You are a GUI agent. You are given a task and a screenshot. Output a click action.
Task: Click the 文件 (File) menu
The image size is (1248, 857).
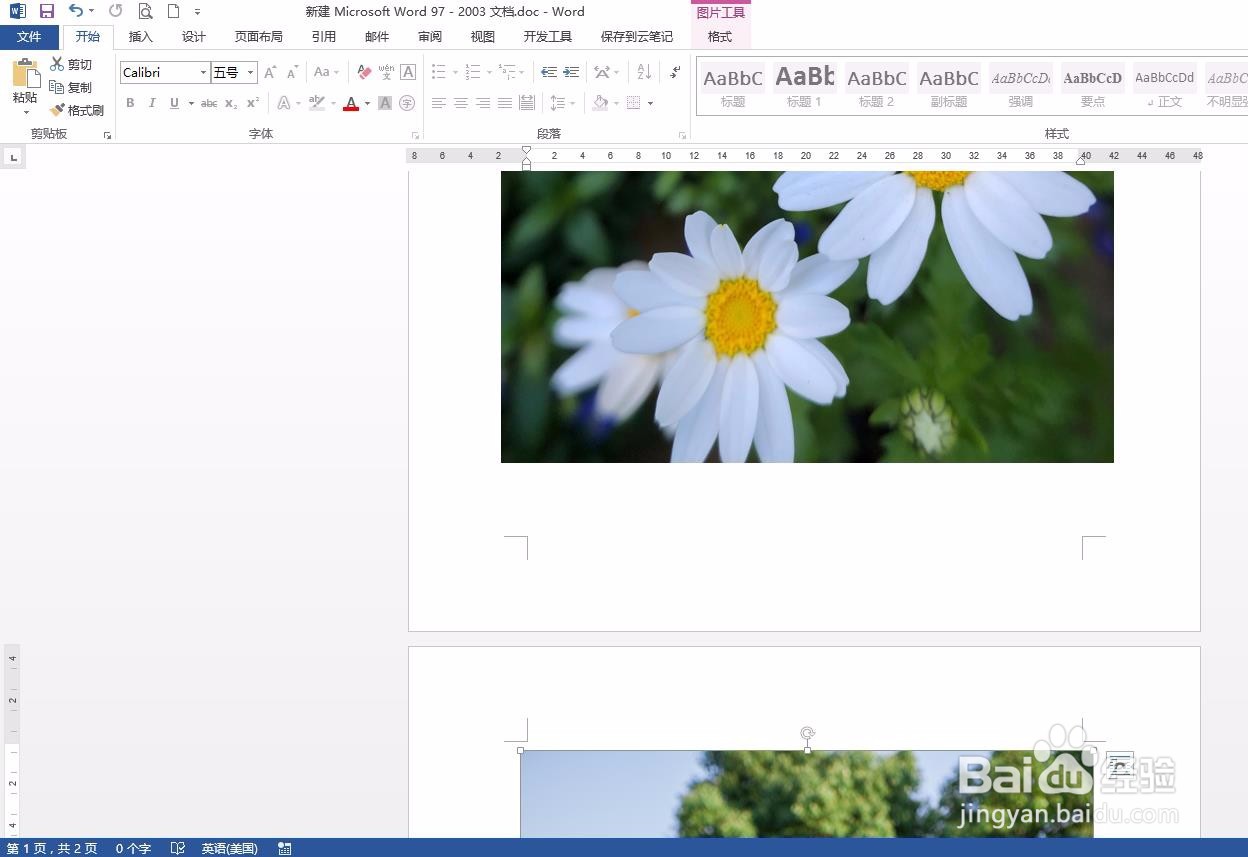pos(29,36)
